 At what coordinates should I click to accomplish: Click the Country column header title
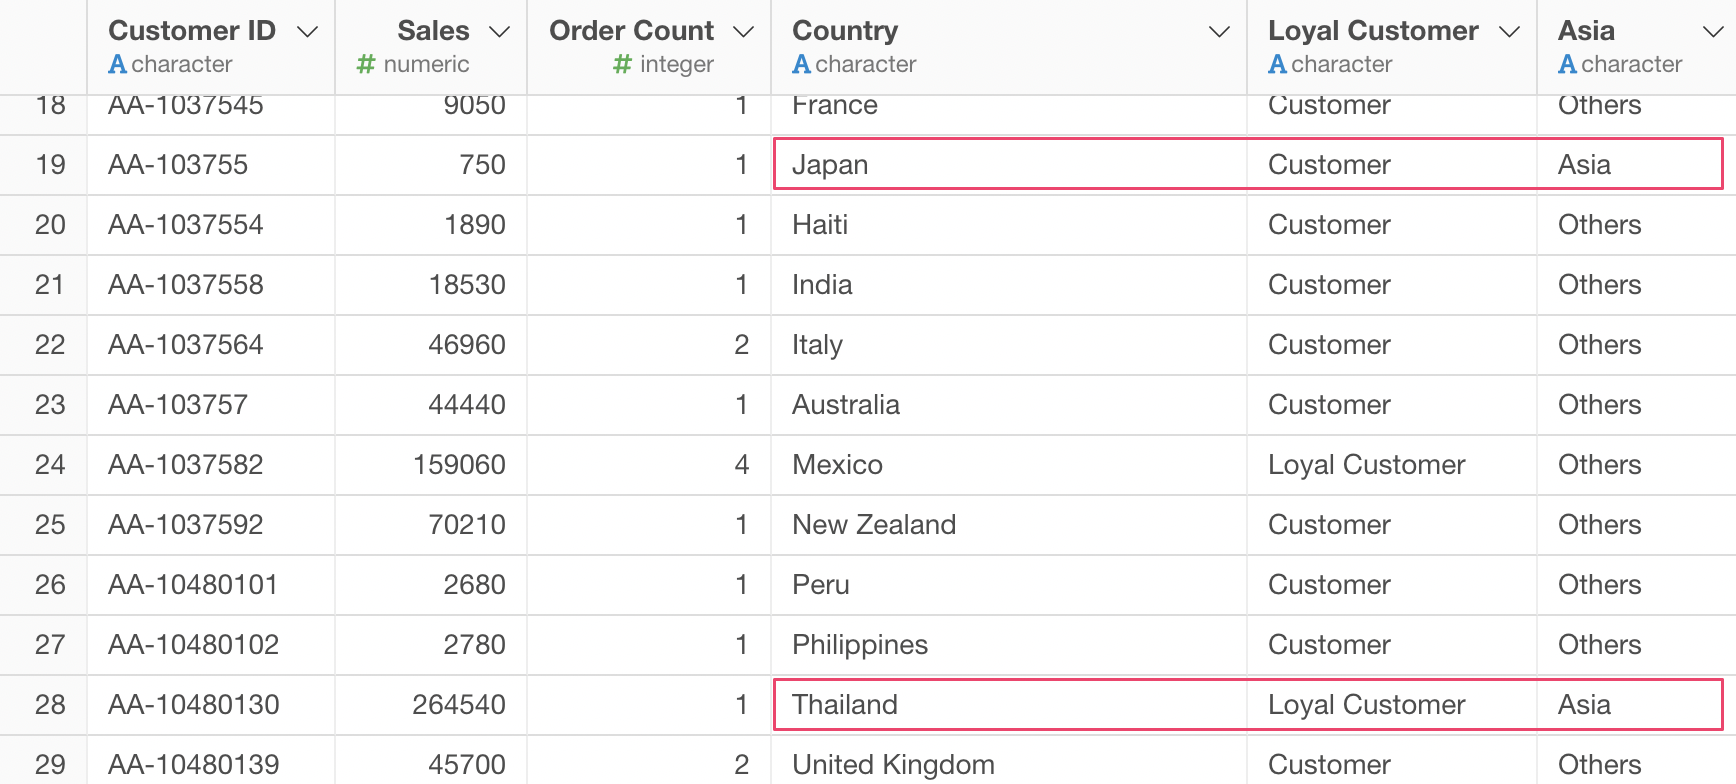pyautogui.click(x=845, y=31)
